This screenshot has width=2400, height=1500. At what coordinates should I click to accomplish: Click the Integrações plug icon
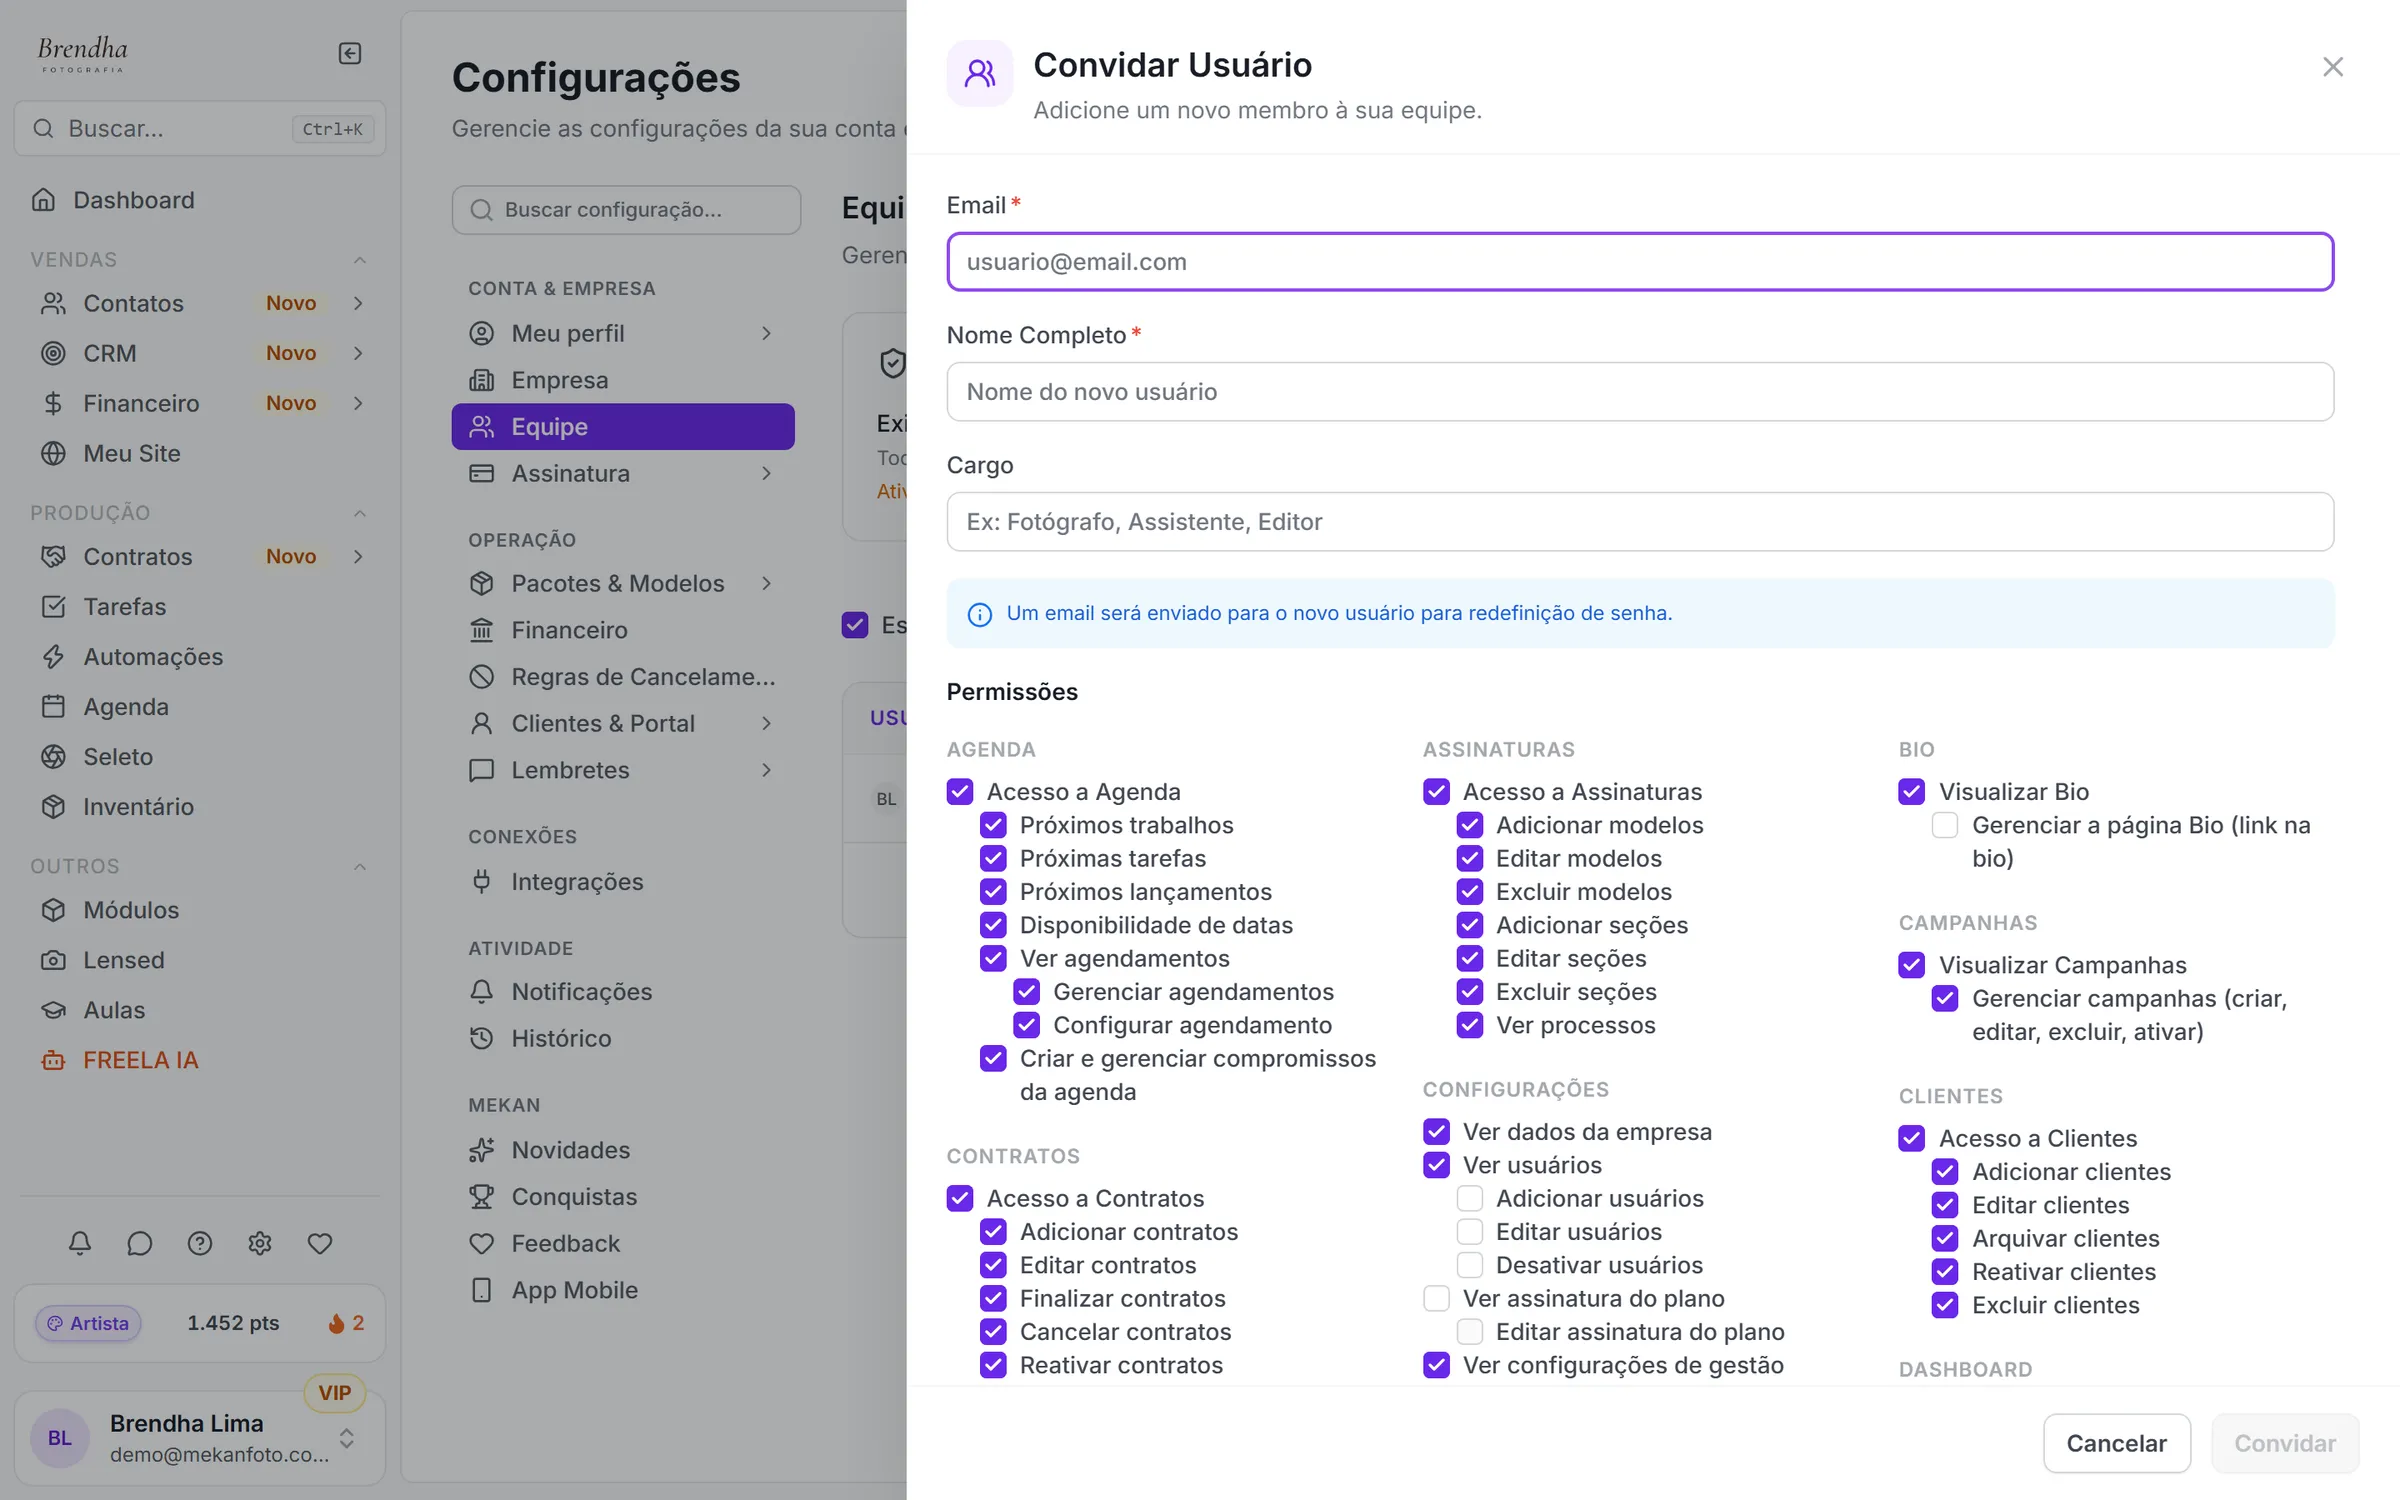pyautogui.click(x=482, y=881)
